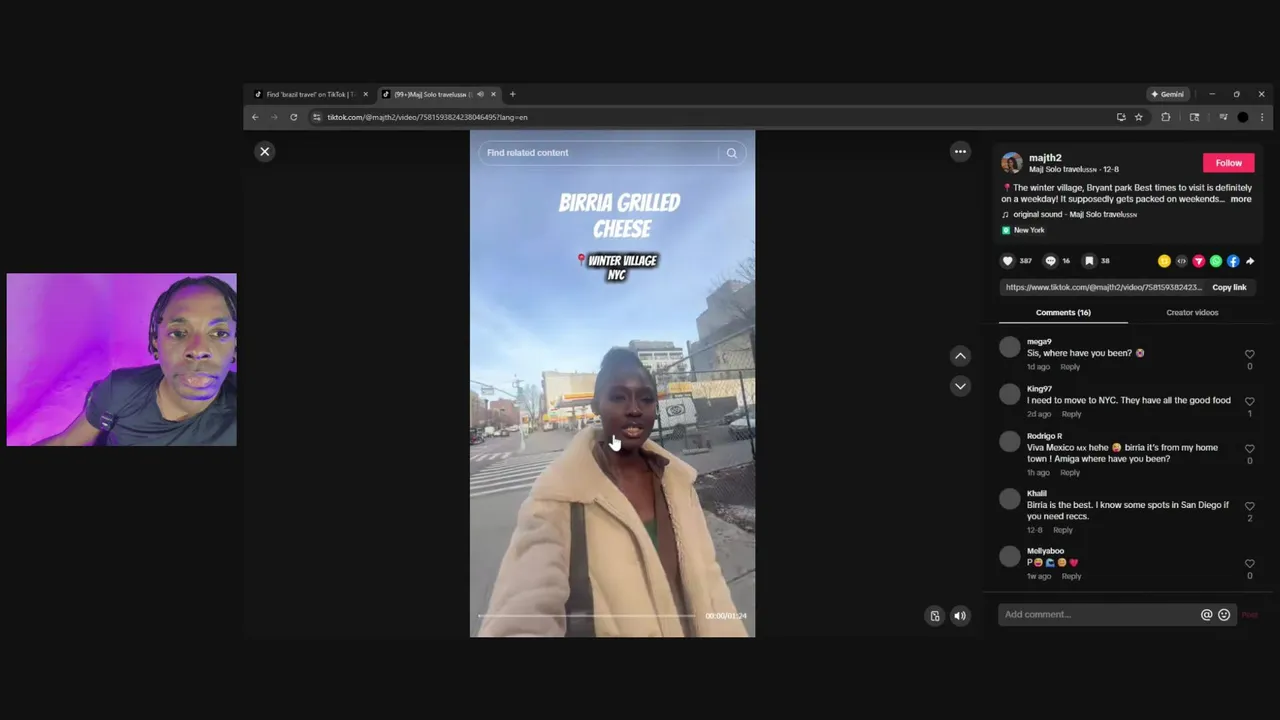The width and height of the screenshot is (1280, 720).
Task: Open majth2 profile avatar
Action: (1012, 163)
